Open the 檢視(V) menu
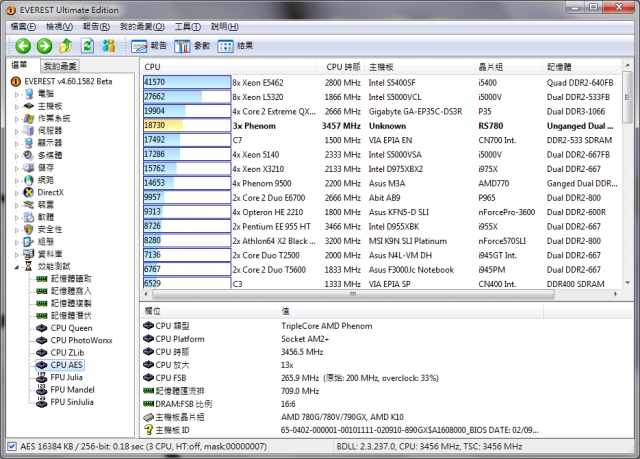 [x=59, y=27]
